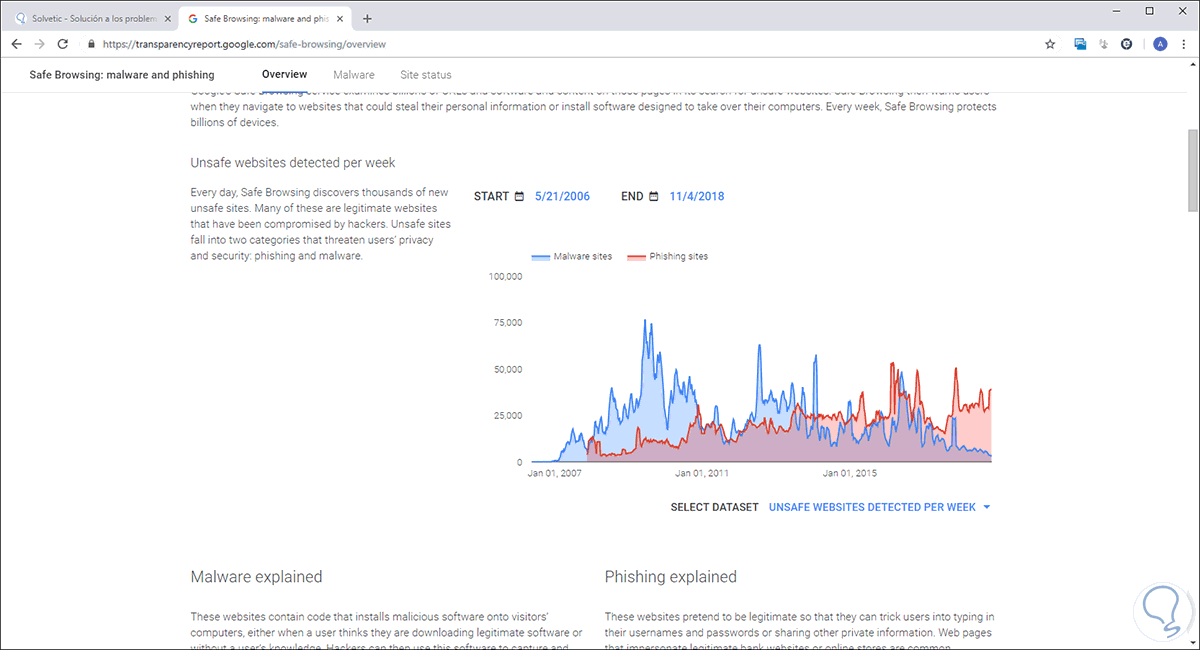Click the blue windows extension icon
This screenshot has height=650, width=1200.
coord(1080,44)
